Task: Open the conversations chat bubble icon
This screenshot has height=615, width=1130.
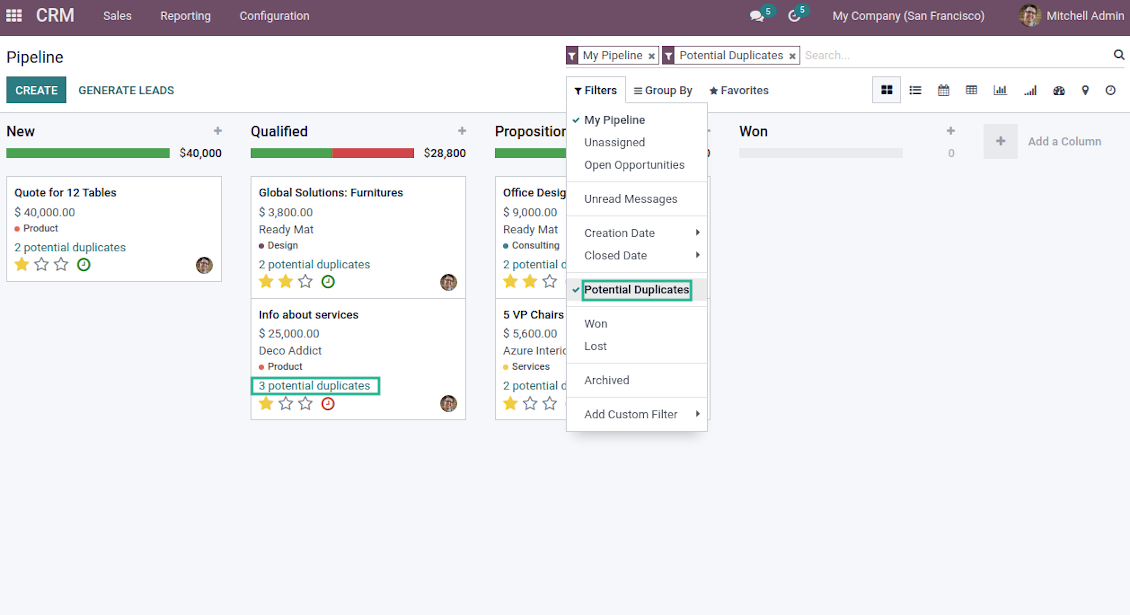Action: click(757, 16)
